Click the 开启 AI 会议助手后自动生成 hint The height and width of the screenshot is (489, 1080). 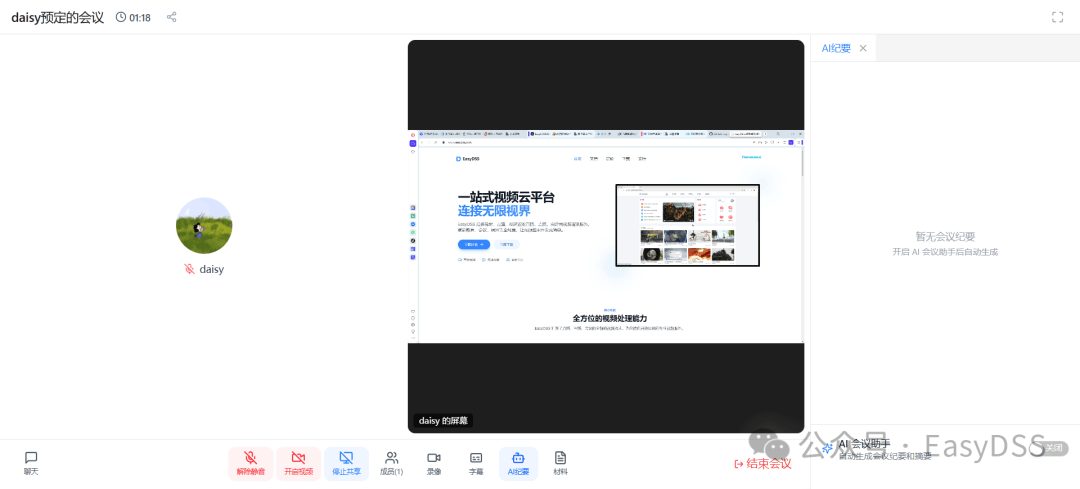pos(945,252)
